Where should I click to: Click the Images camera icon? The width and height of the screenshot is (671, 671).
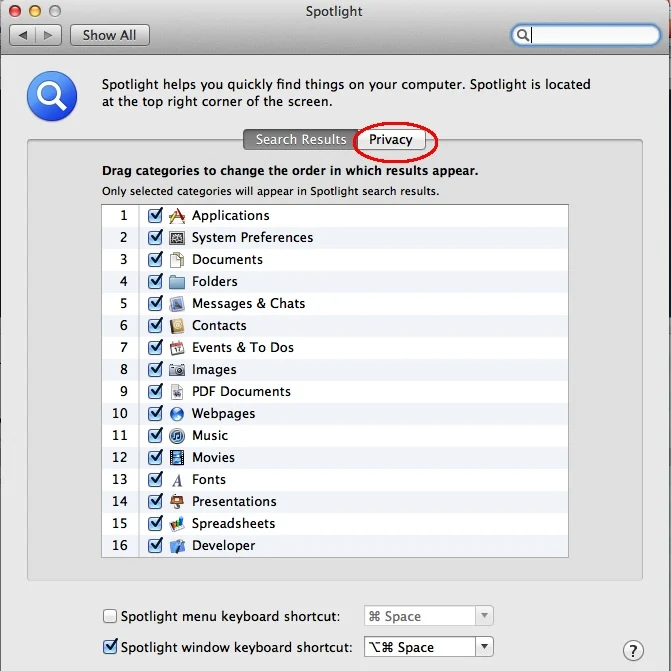(177, 370)
